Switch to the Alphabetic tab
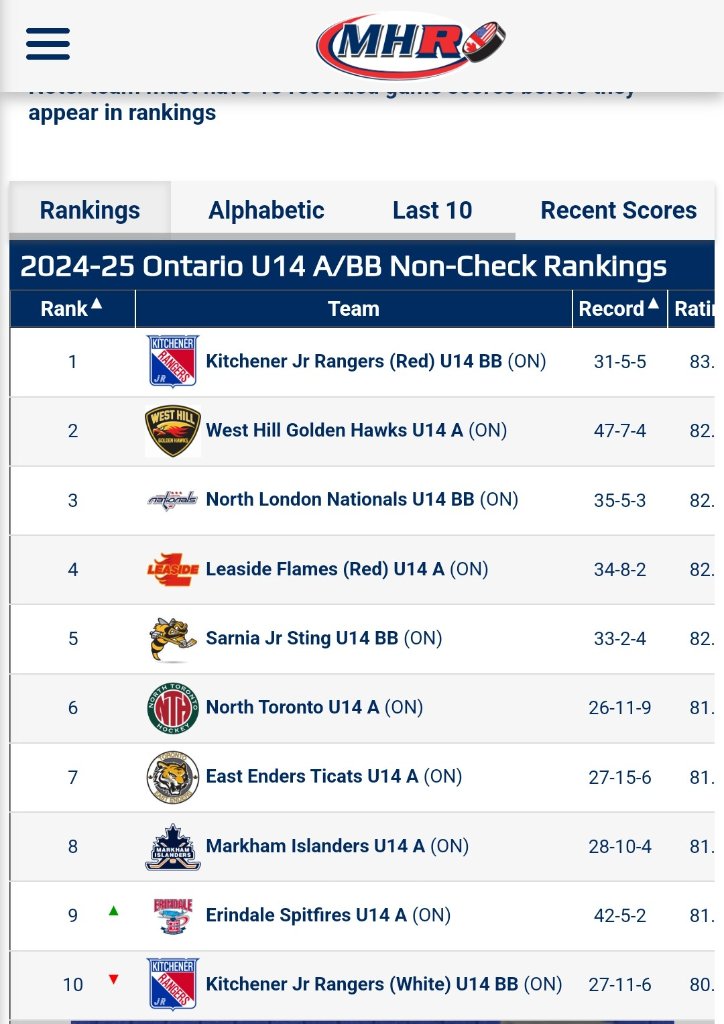 [x=266, y=210]
